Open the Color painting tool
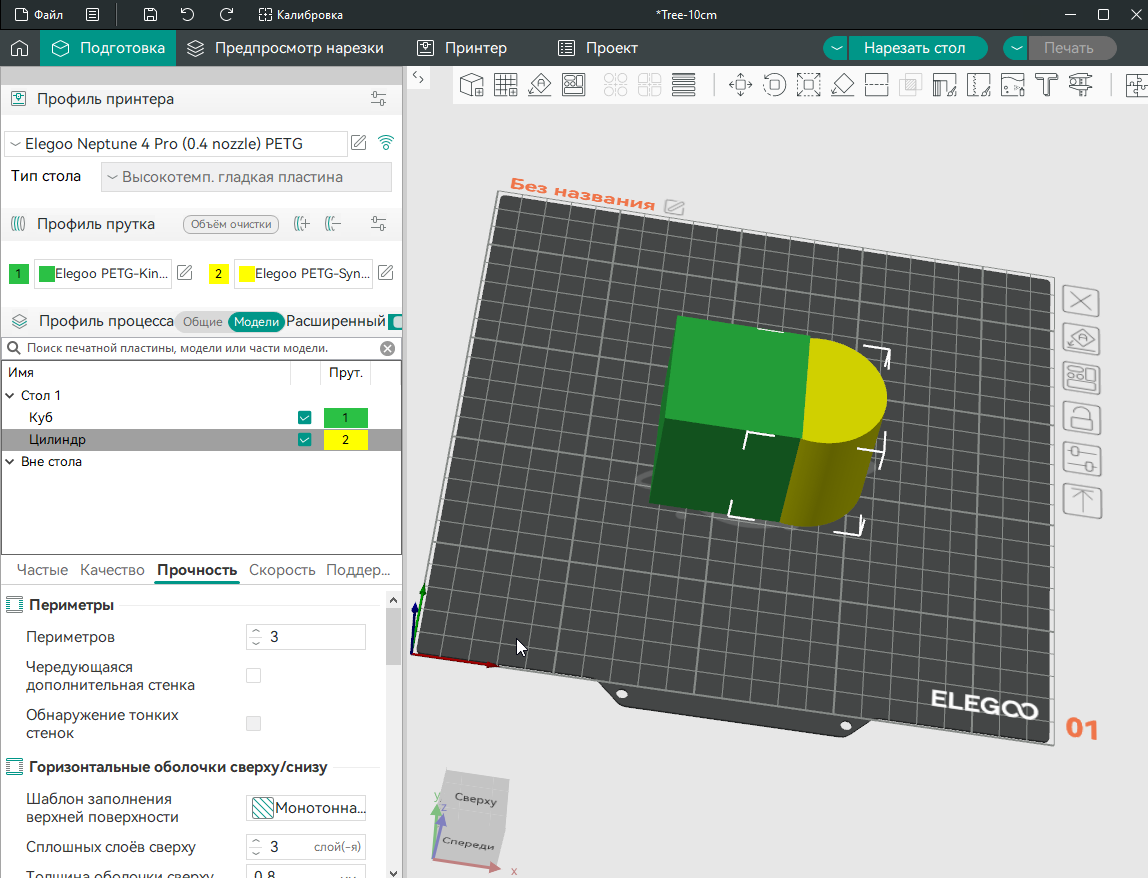Screen dimensions: 1148x878 [1013, 85]
